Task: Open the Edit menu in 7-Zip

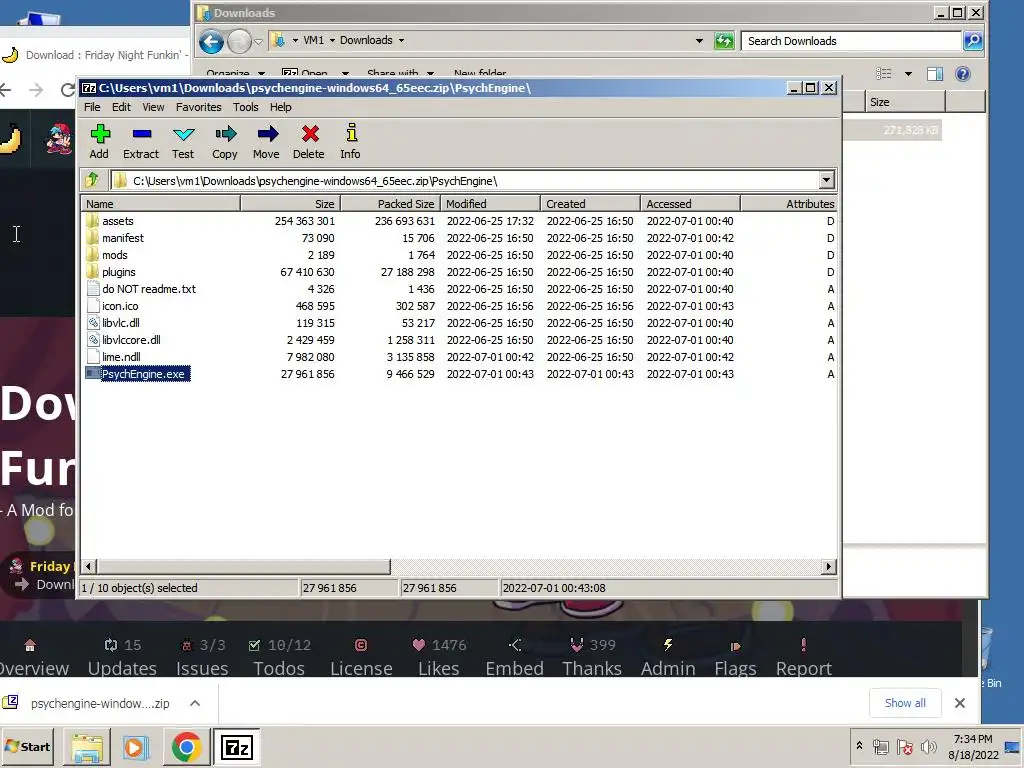Action: (x=121, y=107)
